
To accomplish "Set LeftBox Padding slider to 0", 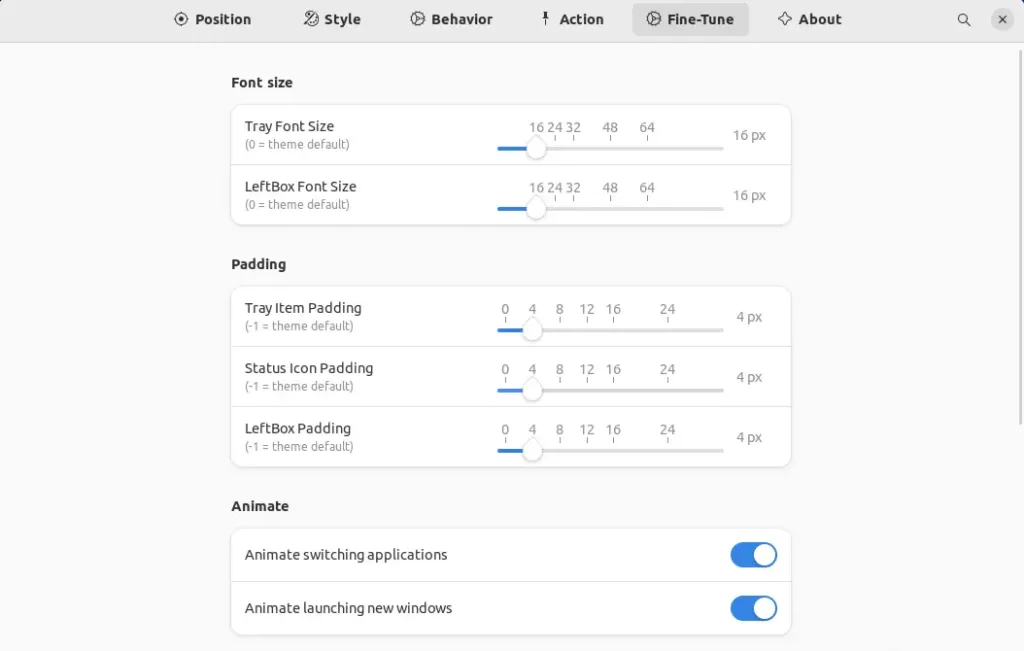I will coord(505,450).
